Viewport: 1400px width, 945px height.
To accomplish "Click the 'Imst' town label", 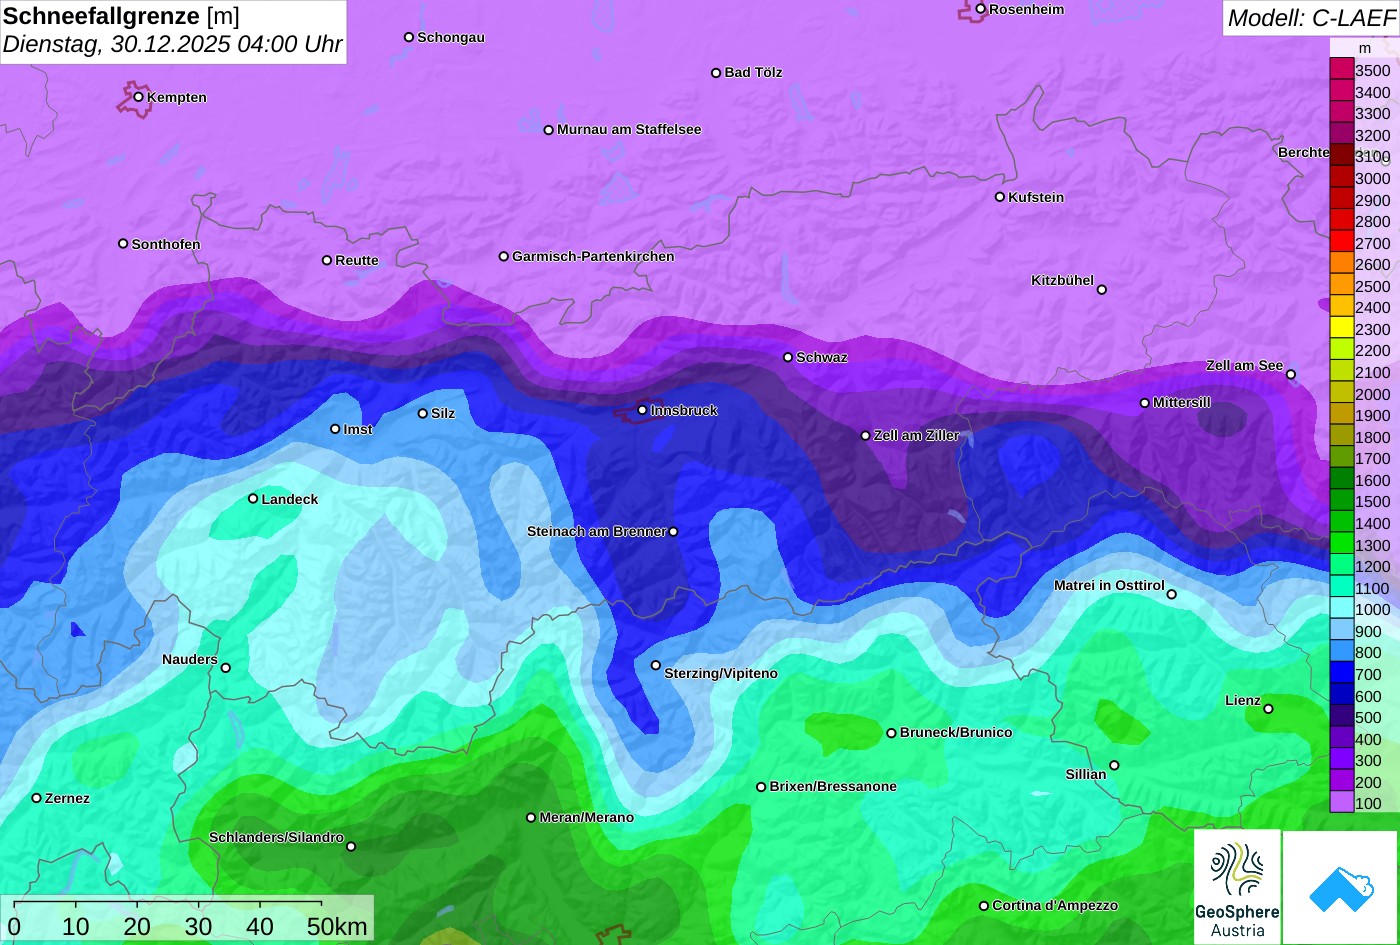I will pos(358,429).
